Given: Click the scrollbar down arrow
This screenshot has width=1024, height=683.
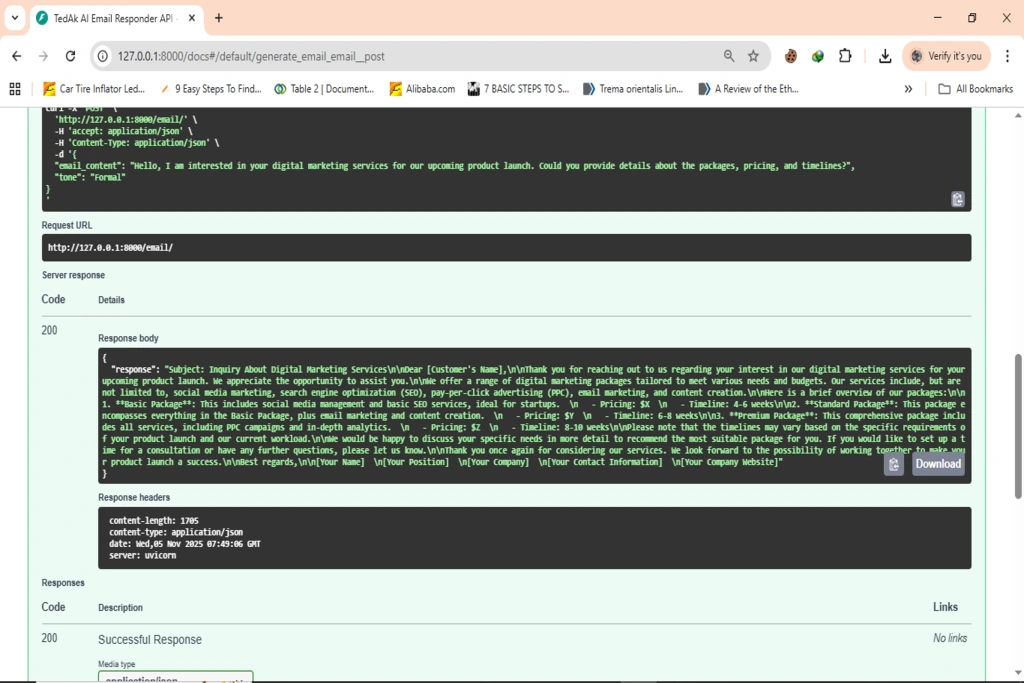Looking at the screenshot, I should point(1018,673).
